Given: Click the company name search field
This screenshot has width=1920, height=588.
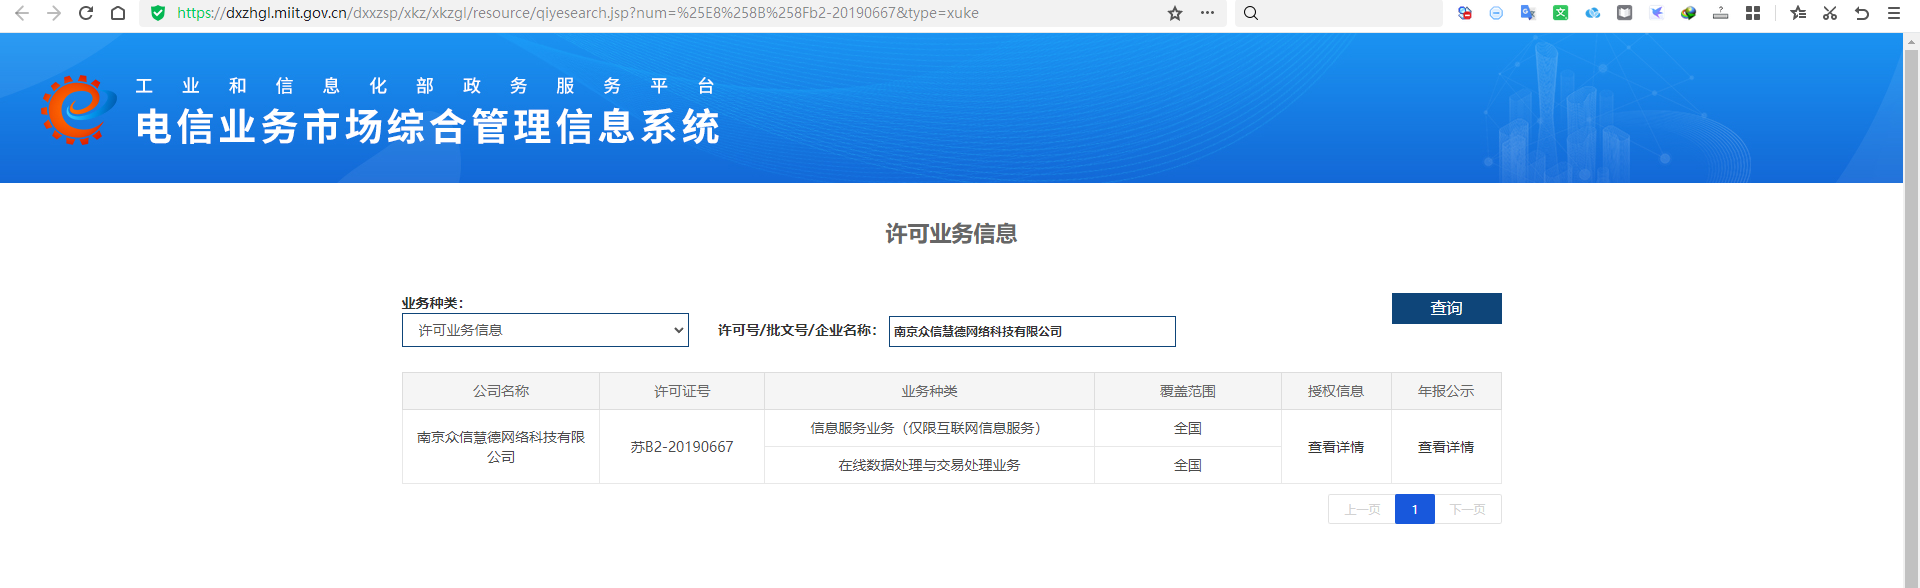Looking at the screenshot, I should [x=1032, y=331].
